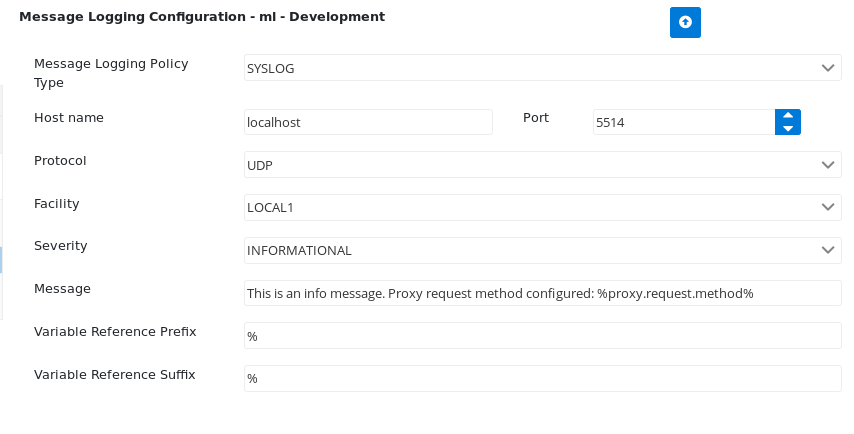Viewport: 854px width, 434px height.
Task: Click the Message text field
Action: pos(542,294)
